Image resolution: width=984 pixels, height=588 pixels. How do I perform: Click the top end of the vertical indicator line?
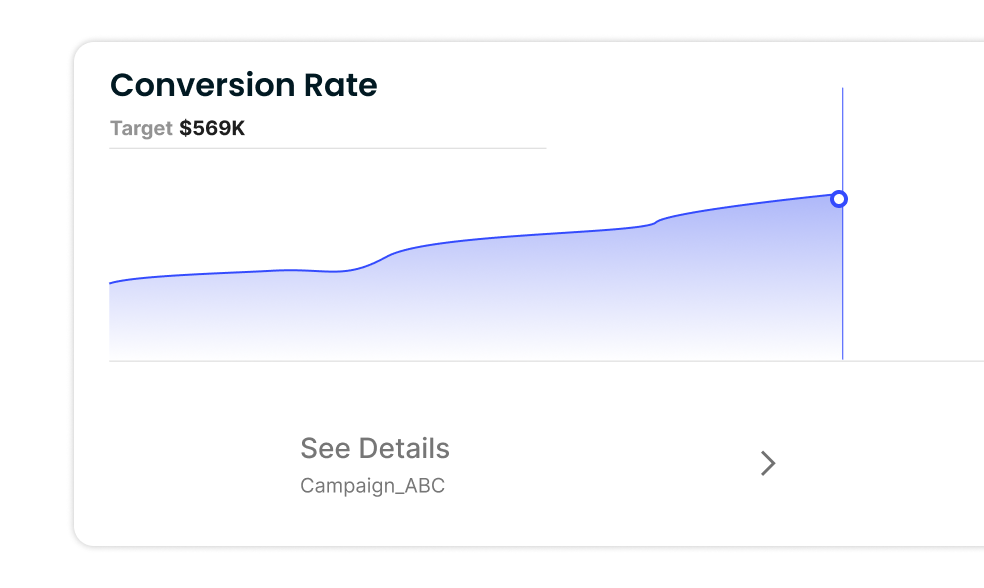(x=842, y=91)
